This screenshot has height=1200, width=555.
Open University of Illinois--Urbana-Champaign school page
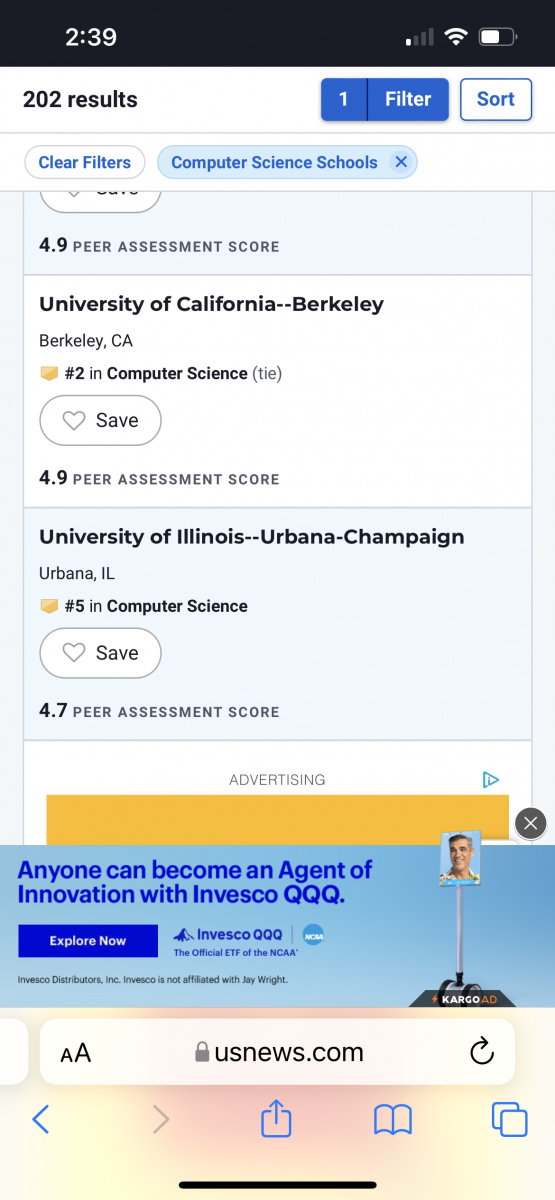252,537
